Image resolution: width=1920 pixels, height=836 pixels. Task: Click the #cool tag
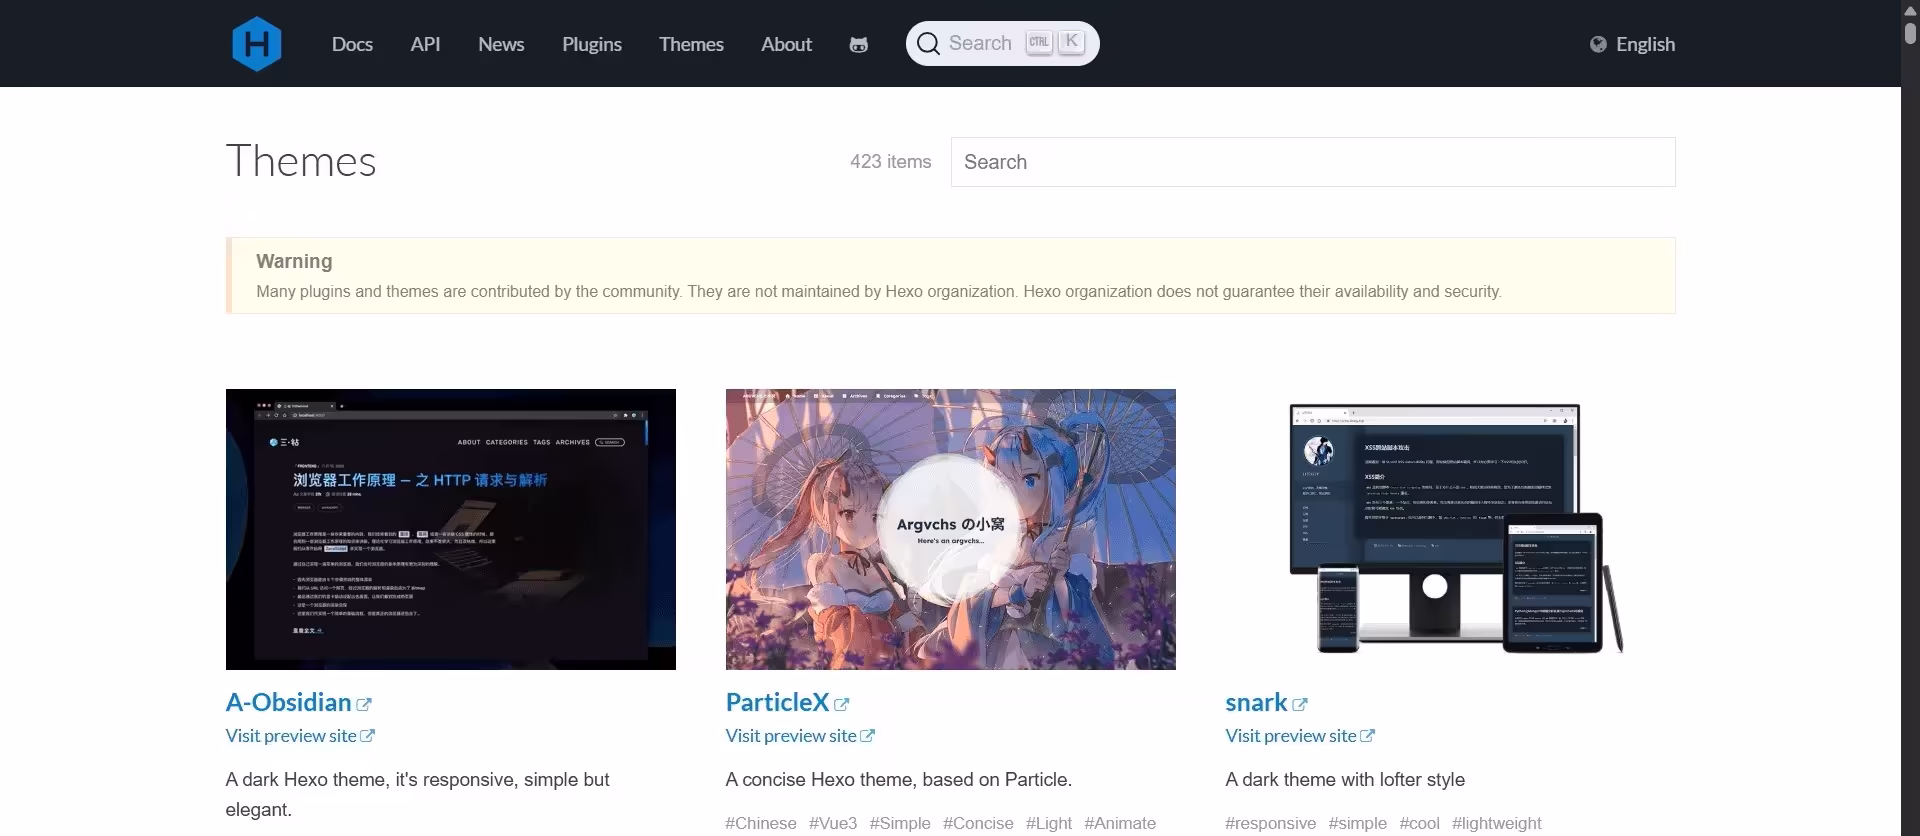click(1420, 823)
